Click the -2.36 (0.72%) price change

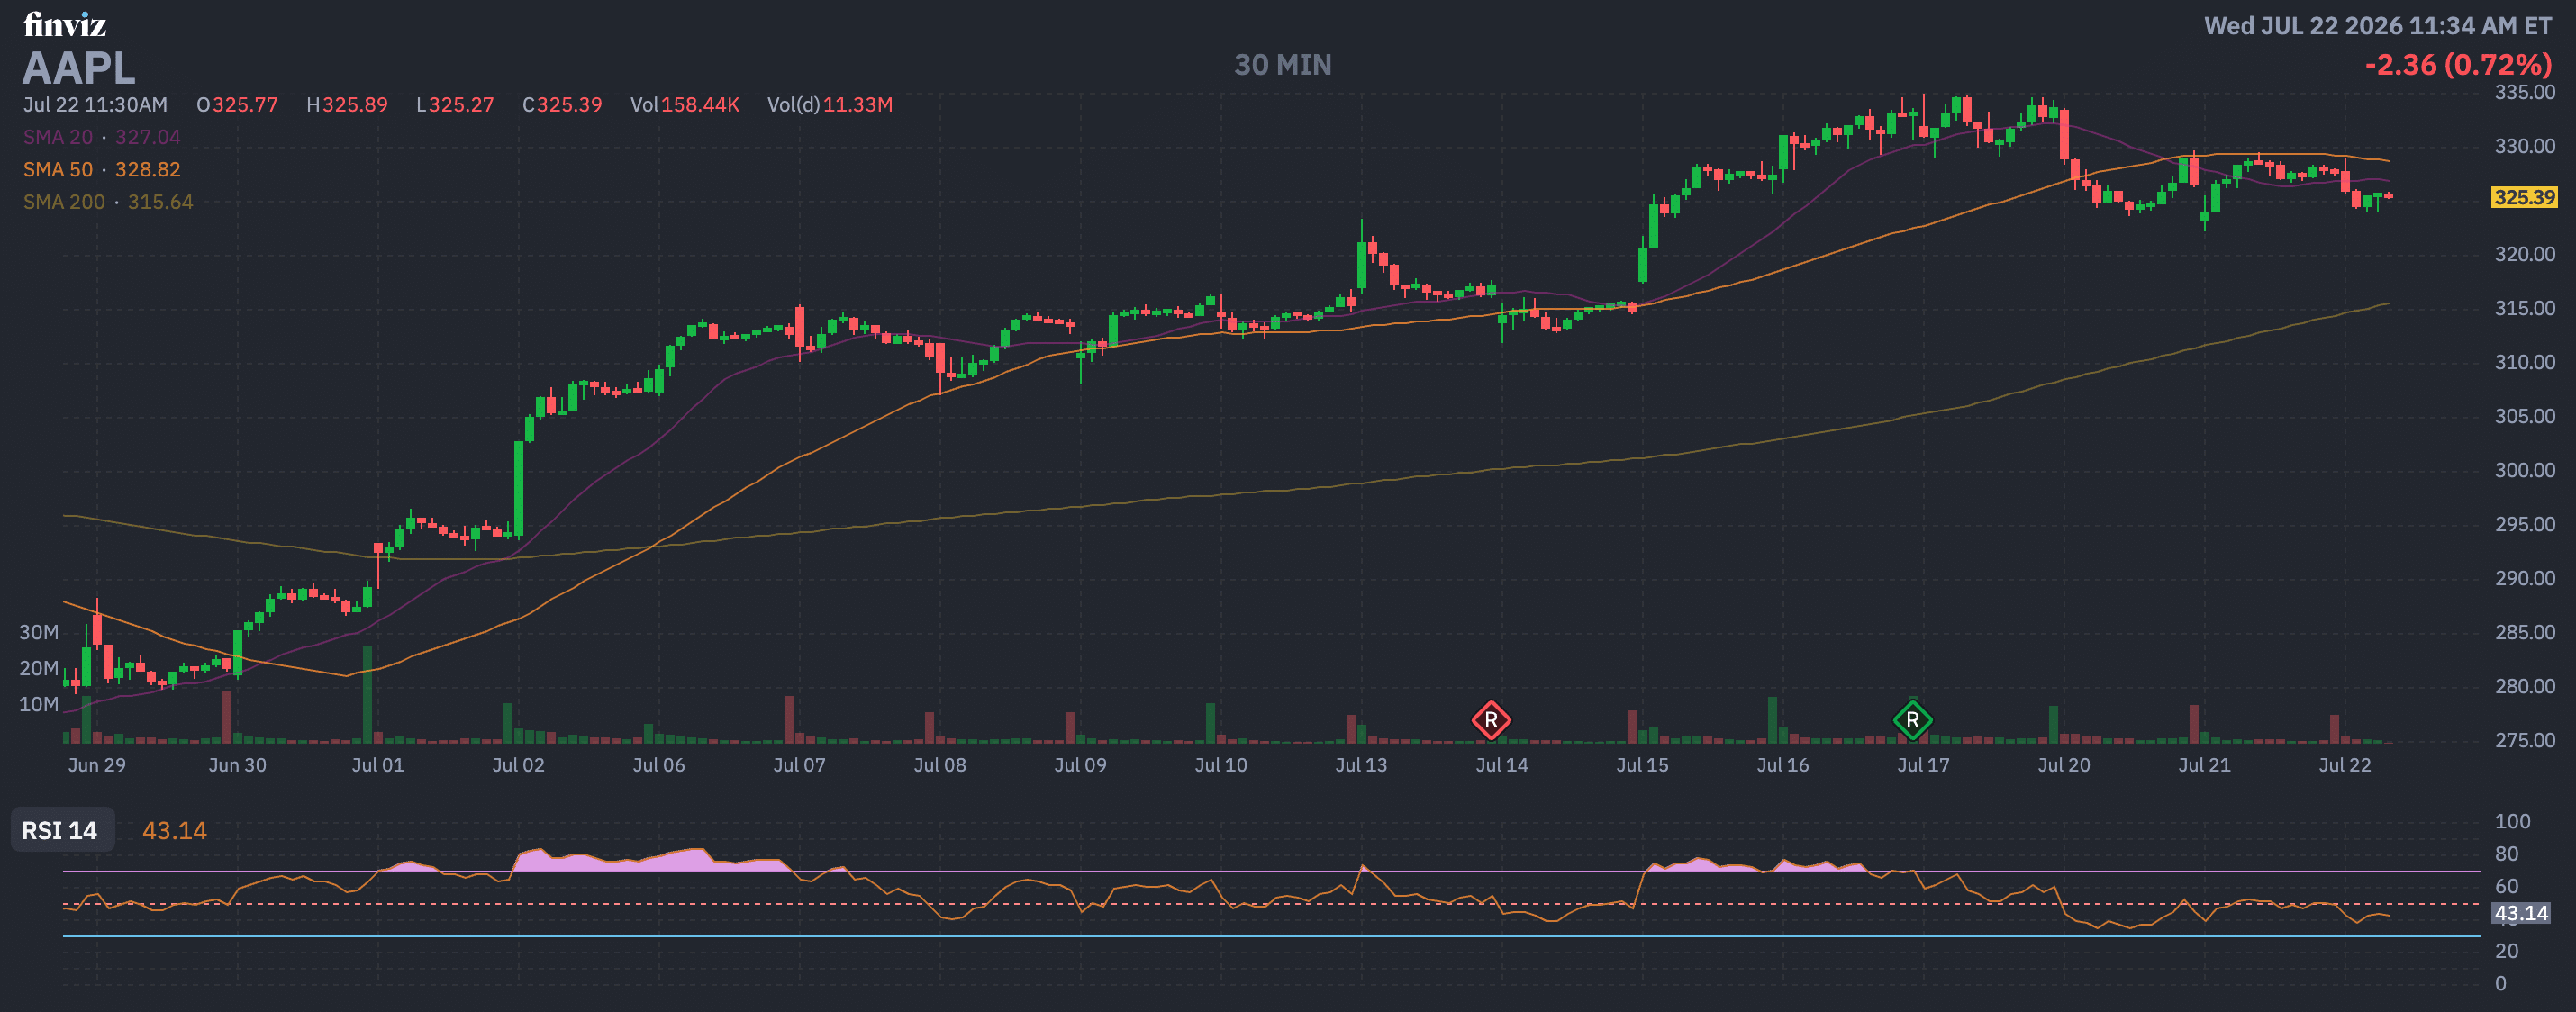[2458, 65]
